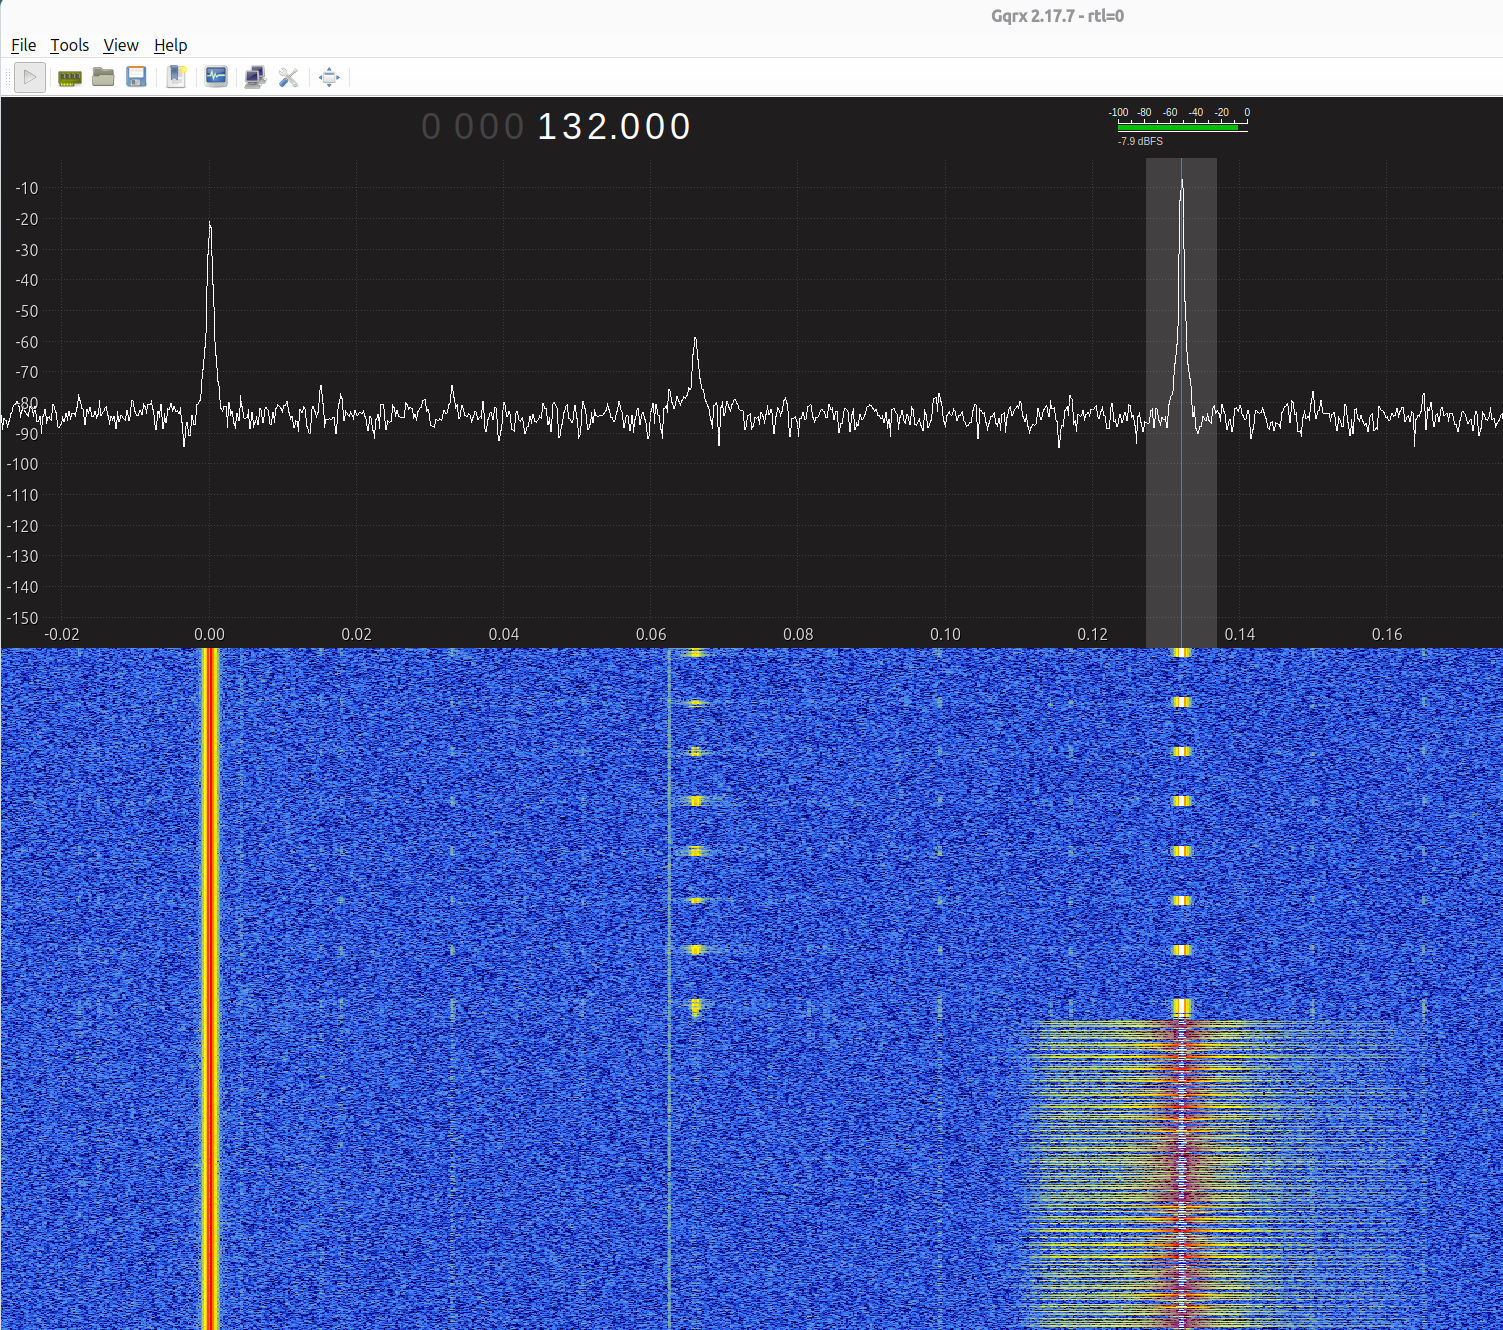Open the Help menu
The image size is (1503, 1330).
pyautogui.click(x=170, y=45)
